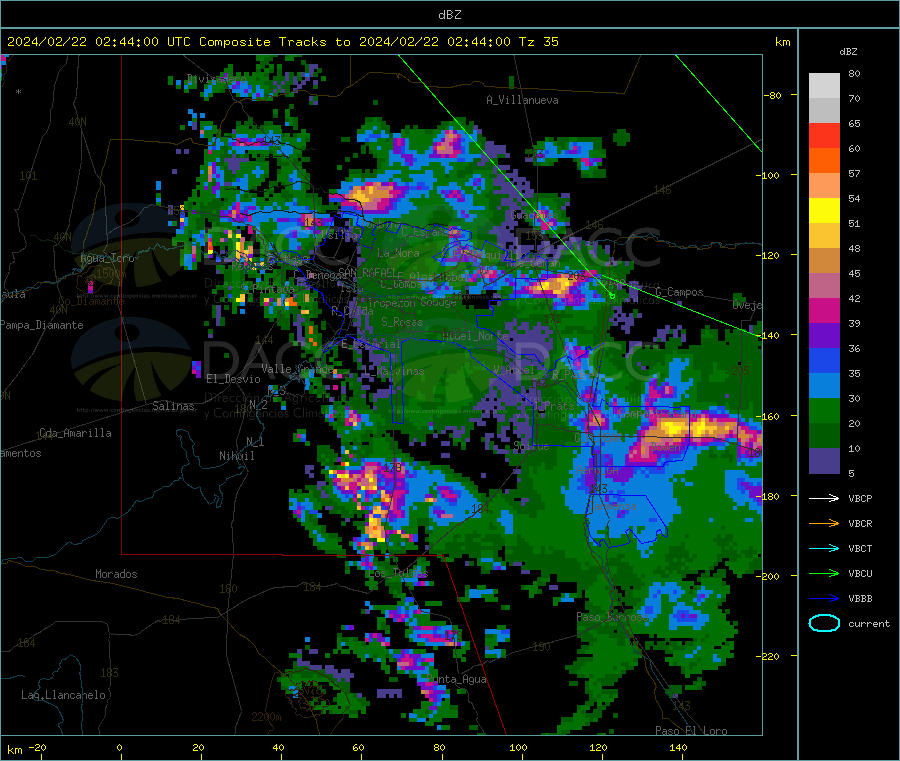
Task: Click the A_Villanueva map label
Action: [522, 100]
